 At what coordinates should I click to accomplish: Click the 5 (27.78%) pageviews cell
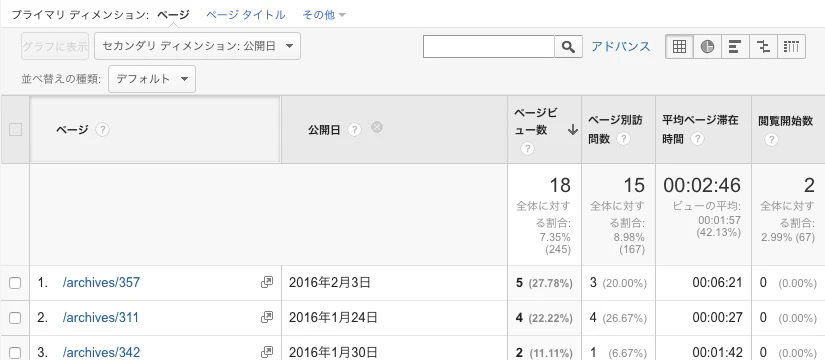[x=544, y=283]
